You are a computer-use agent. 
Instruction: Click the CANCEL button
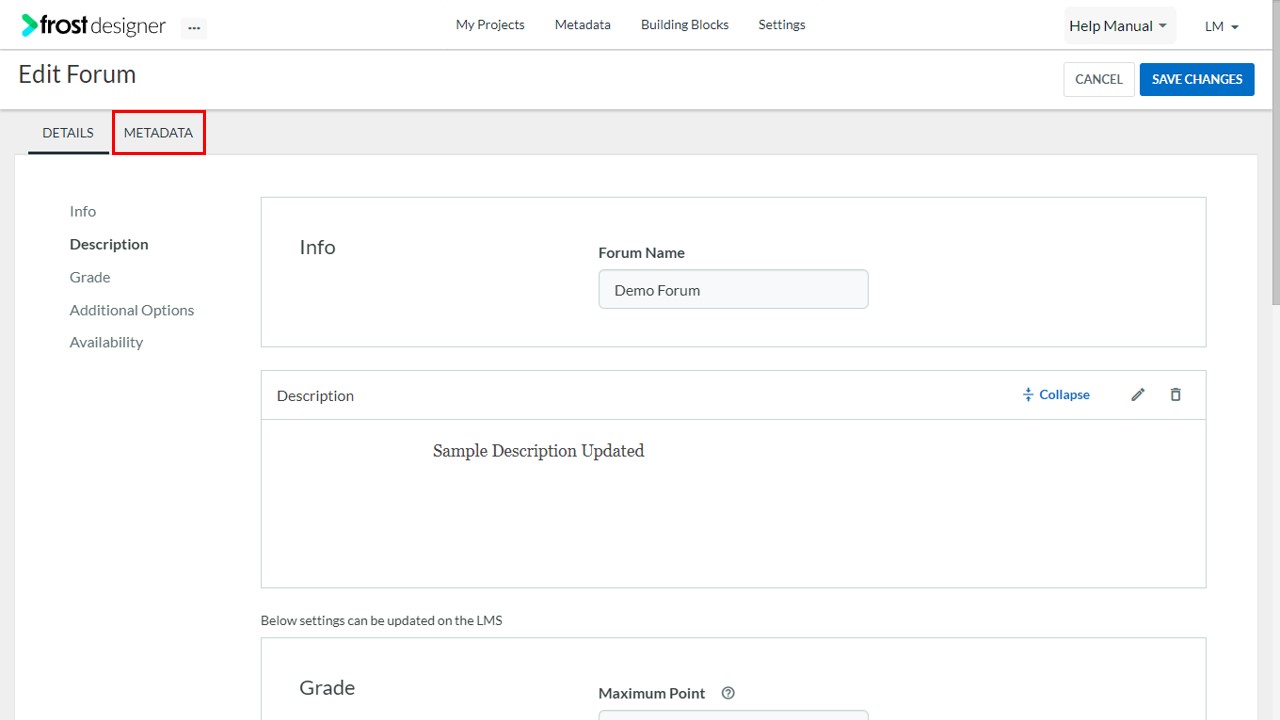[1099, 79]
